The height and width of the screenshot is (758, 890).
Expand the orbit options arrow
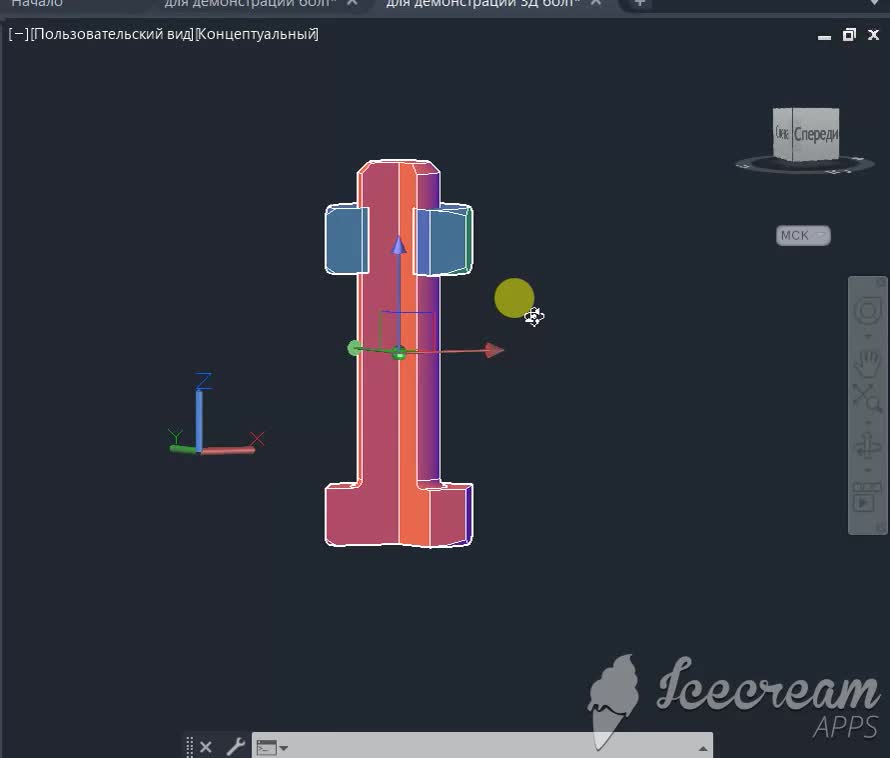[x=867, y=470]
